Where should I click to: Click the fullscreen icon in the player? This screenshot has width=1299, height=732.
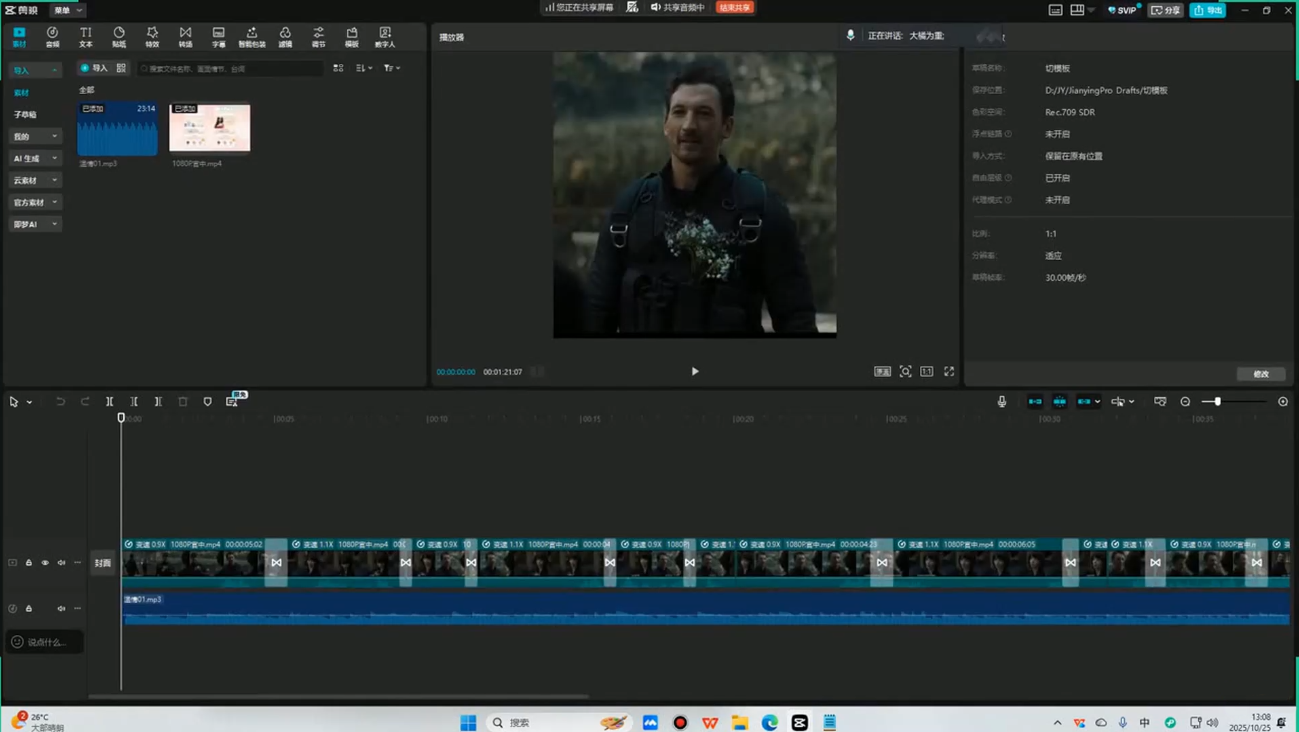949,372
